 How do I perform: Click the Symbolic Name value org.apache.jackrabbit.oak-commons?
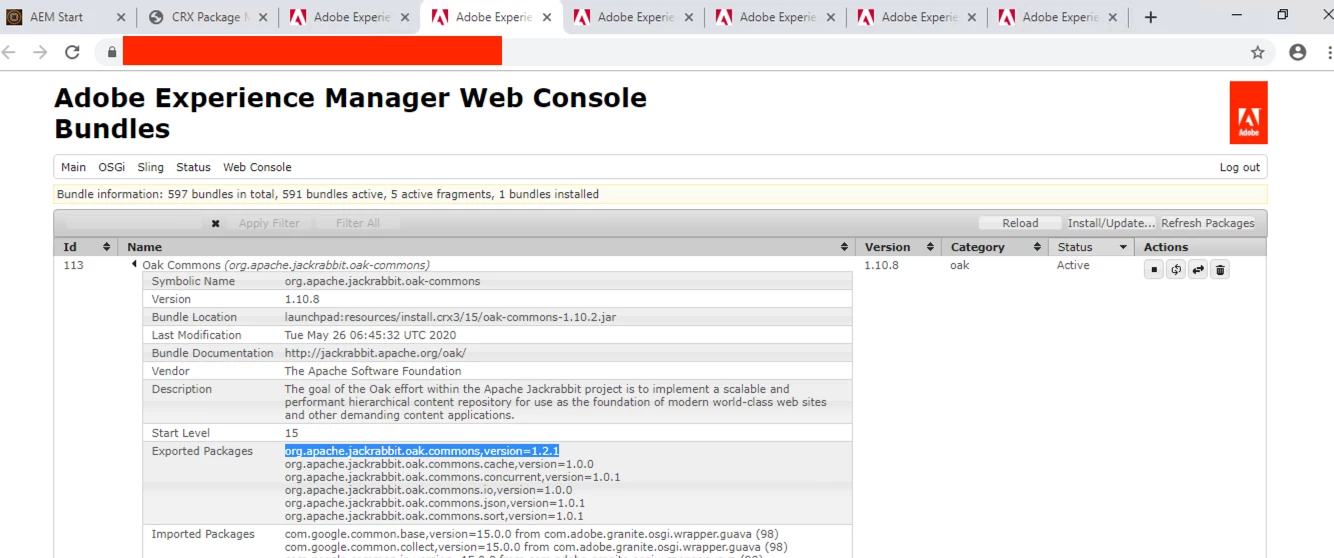coord(382,281)
